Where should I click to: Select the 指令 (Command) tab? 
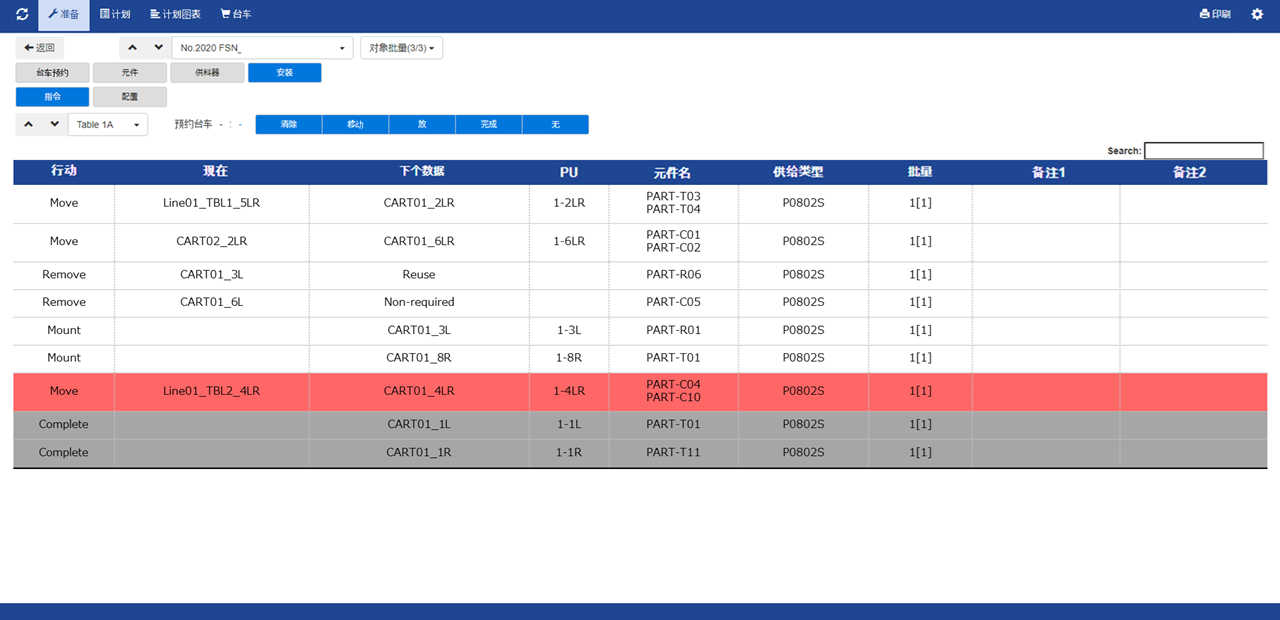pos(52,96)
